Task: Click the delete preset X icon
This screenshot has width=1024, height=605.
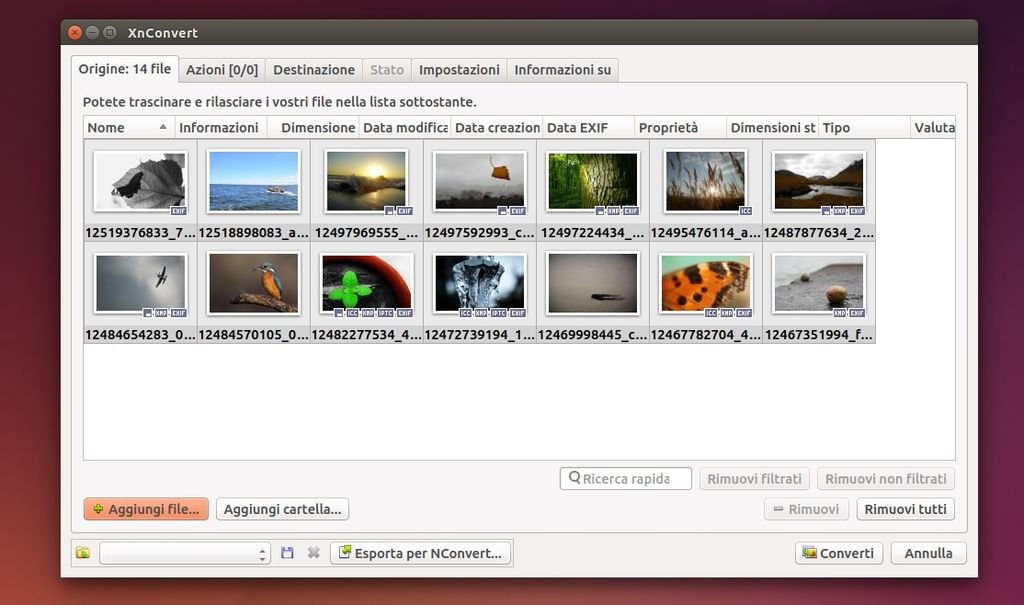Action: (x=313, y=553)
